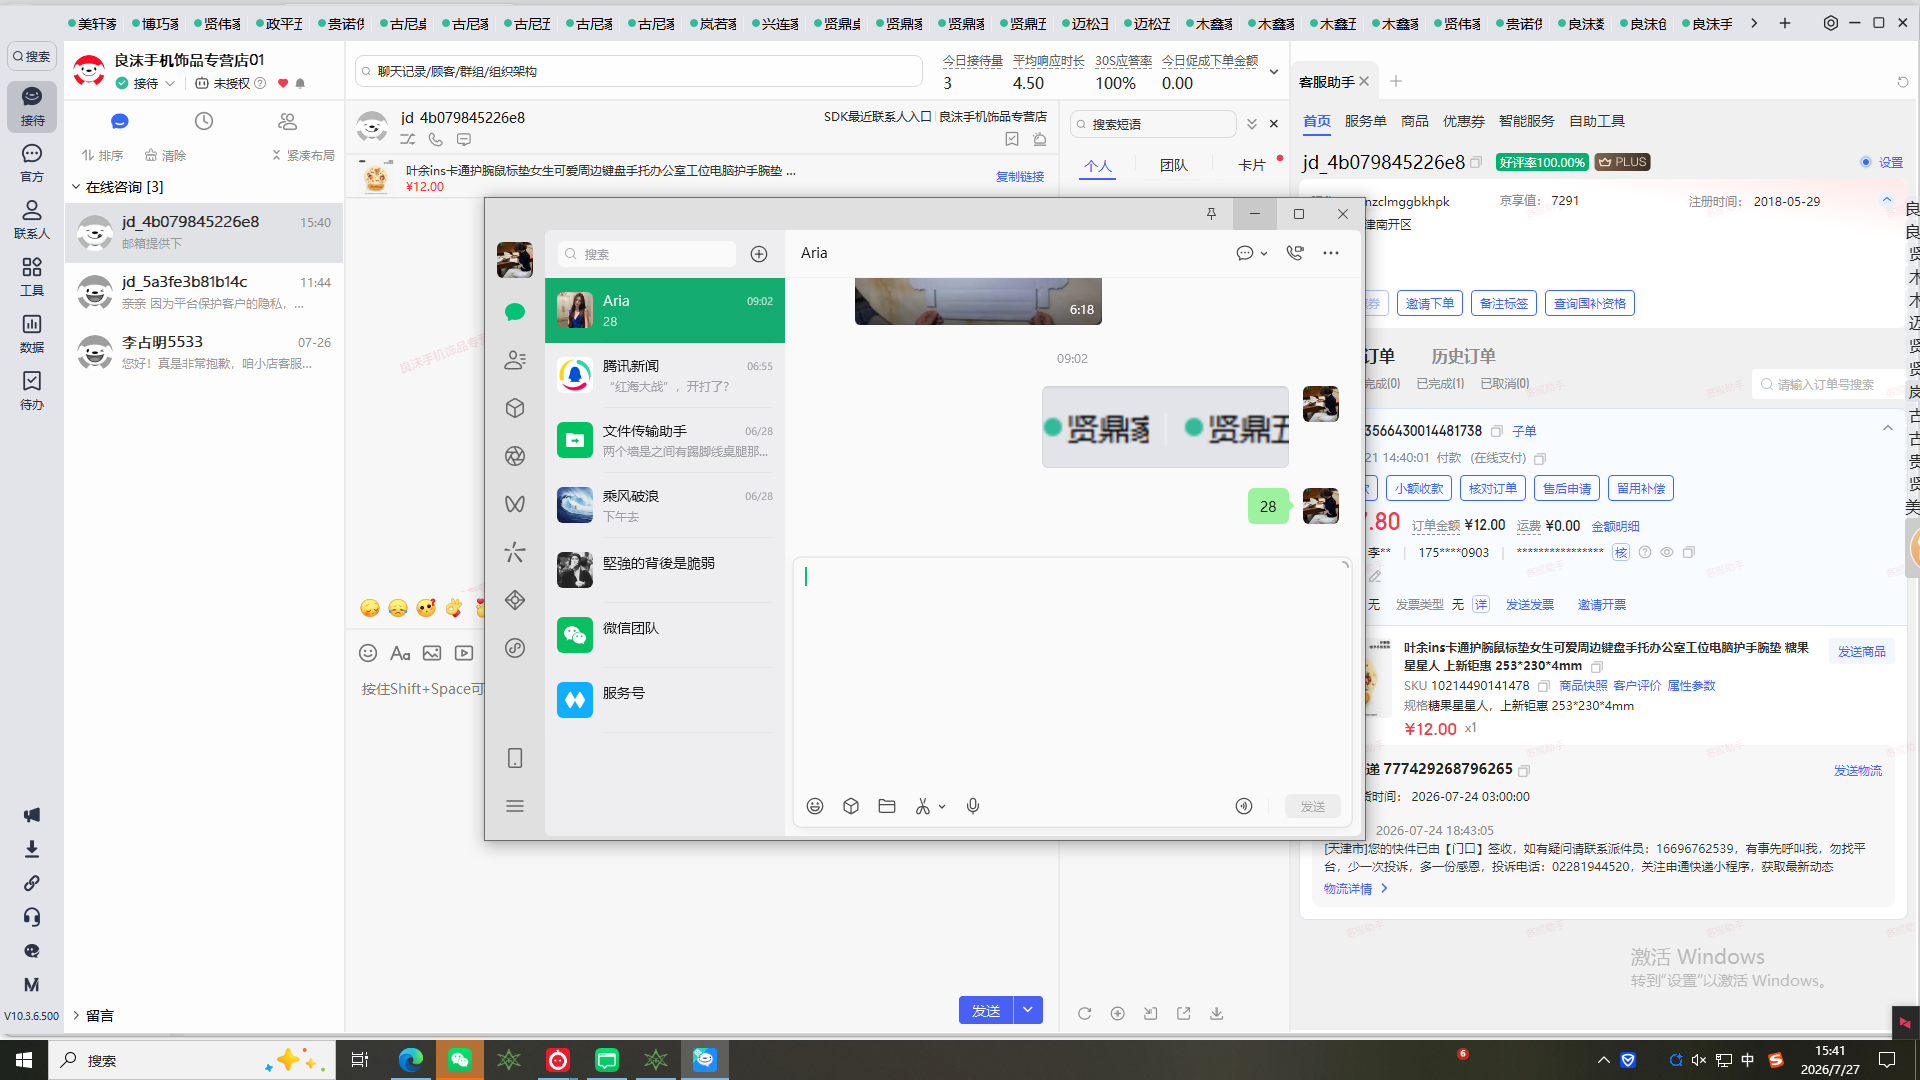Open the 优惠券 tab in 客服助手
This screenshot has height=1080, width=1920.
(1464, 121)
